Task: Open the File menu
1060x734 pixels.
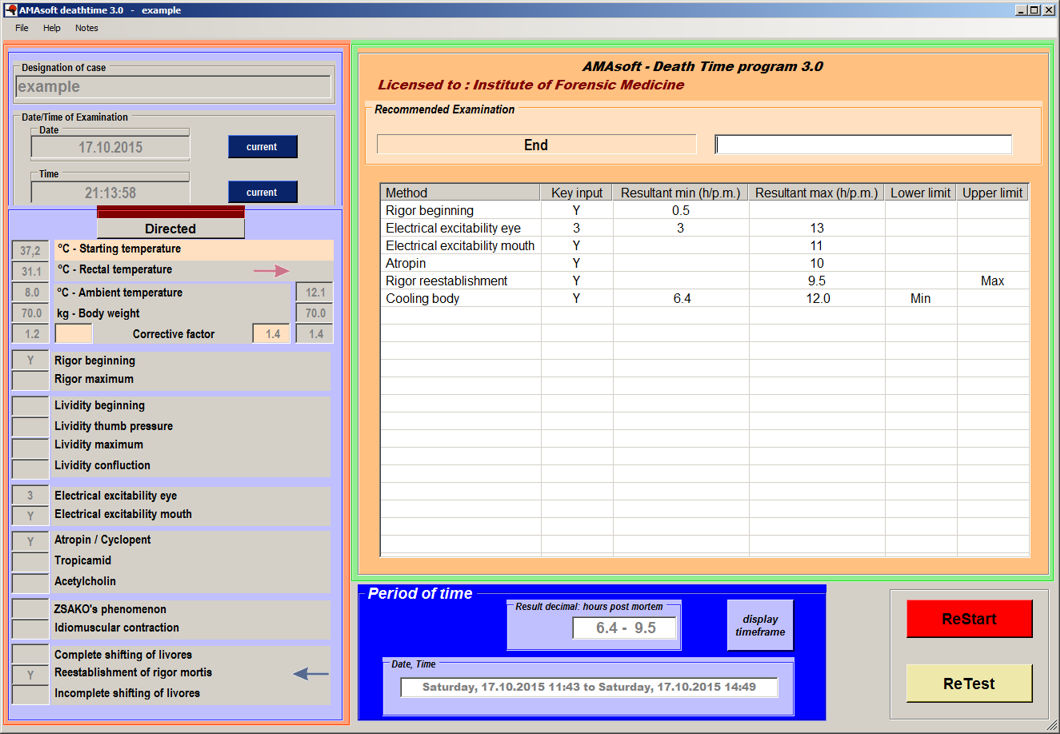Action: tap(21, 28)
